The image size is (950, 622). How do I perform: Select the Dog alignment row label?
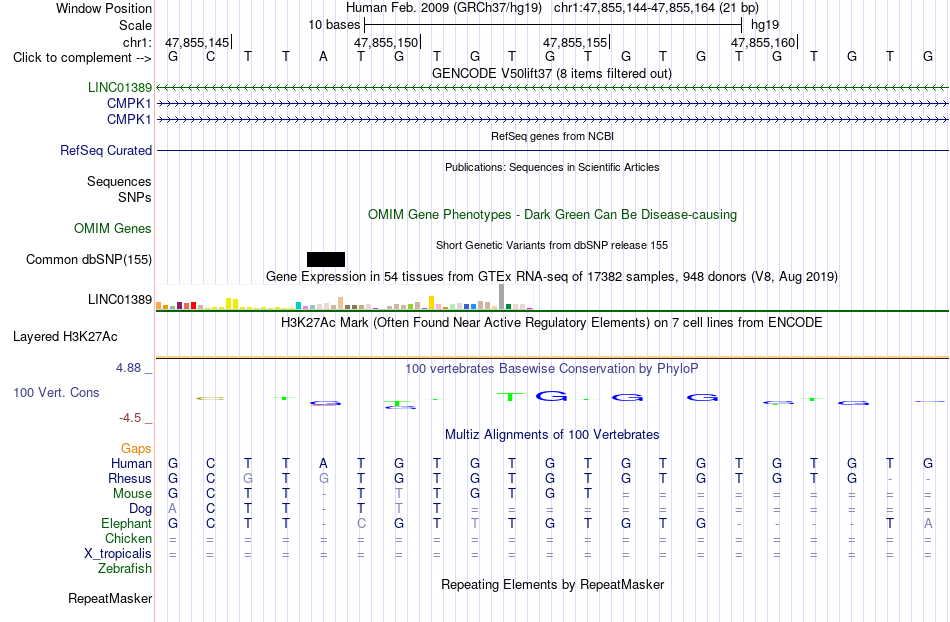coord(141,509)
